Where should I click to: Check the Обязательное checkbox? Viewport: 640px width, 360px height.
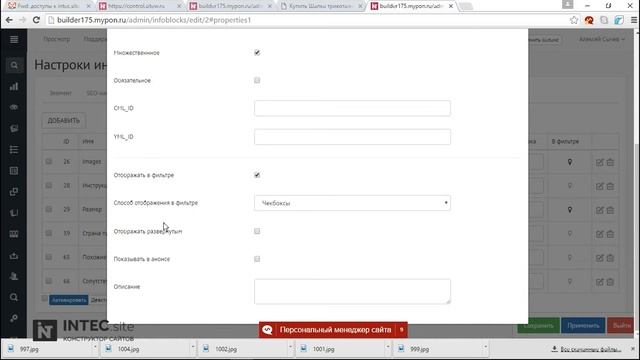click(x=257, y=80)
